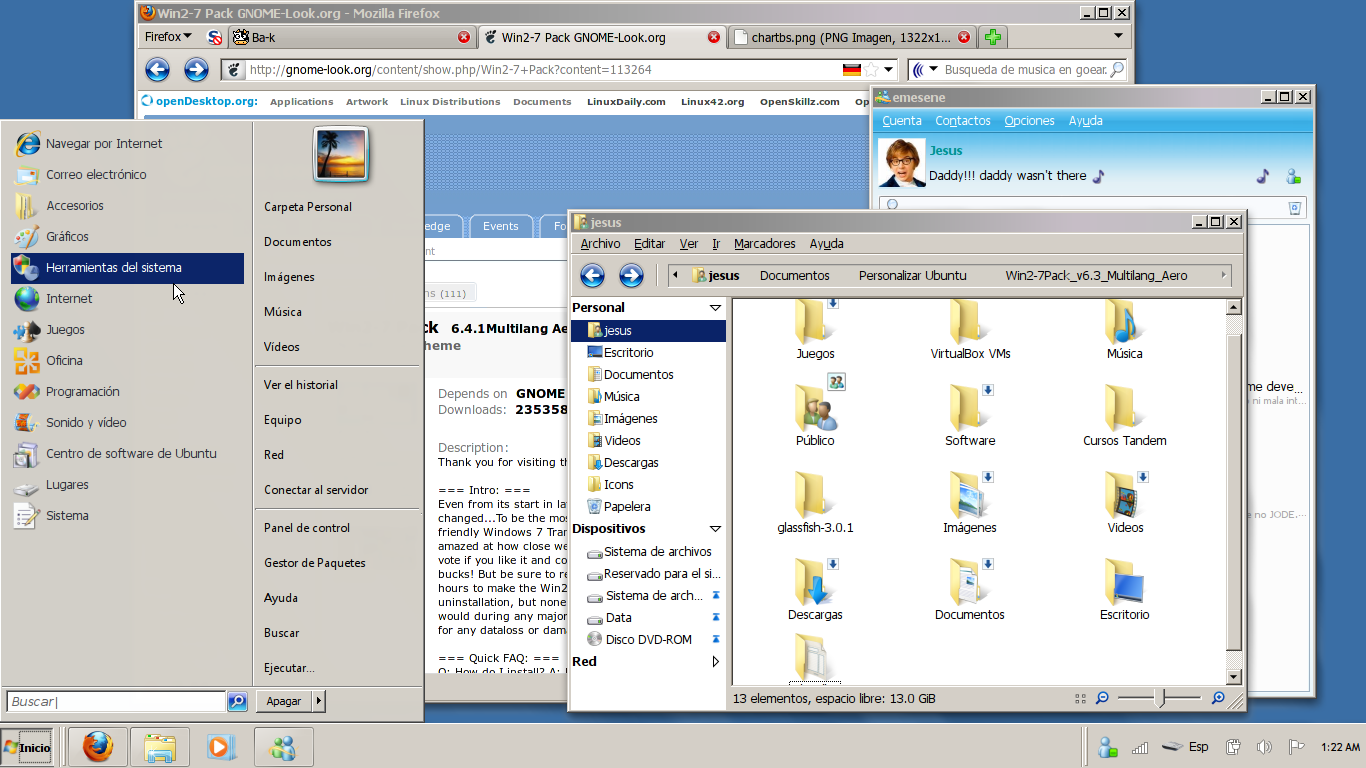Click Documentos path bar button
Viewport: 1366px width, 768px height.
pos(795,276)
